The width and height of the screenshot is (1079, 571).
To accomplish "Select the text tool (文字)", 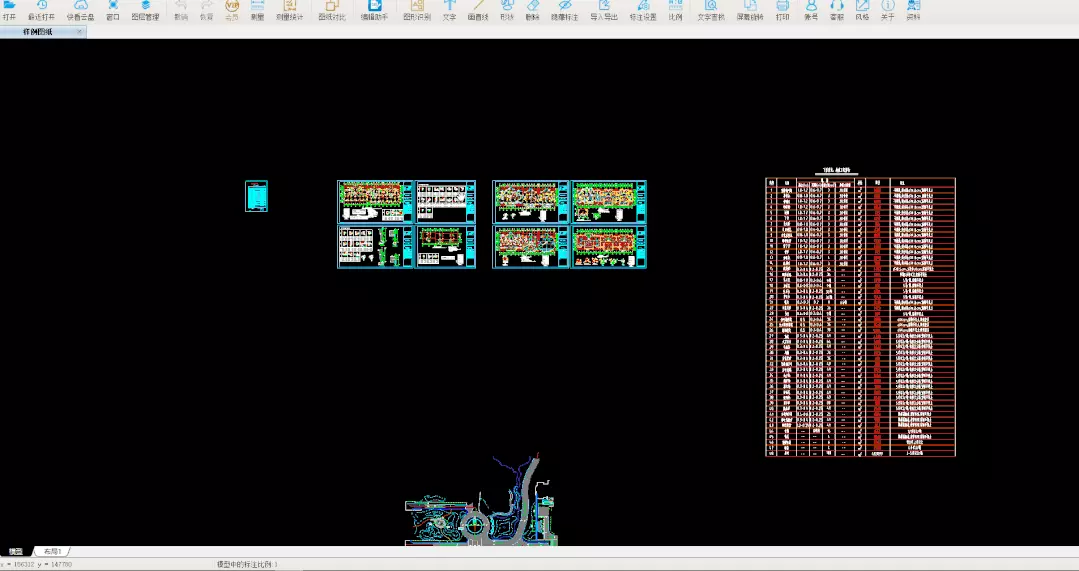I will [449, 10].
